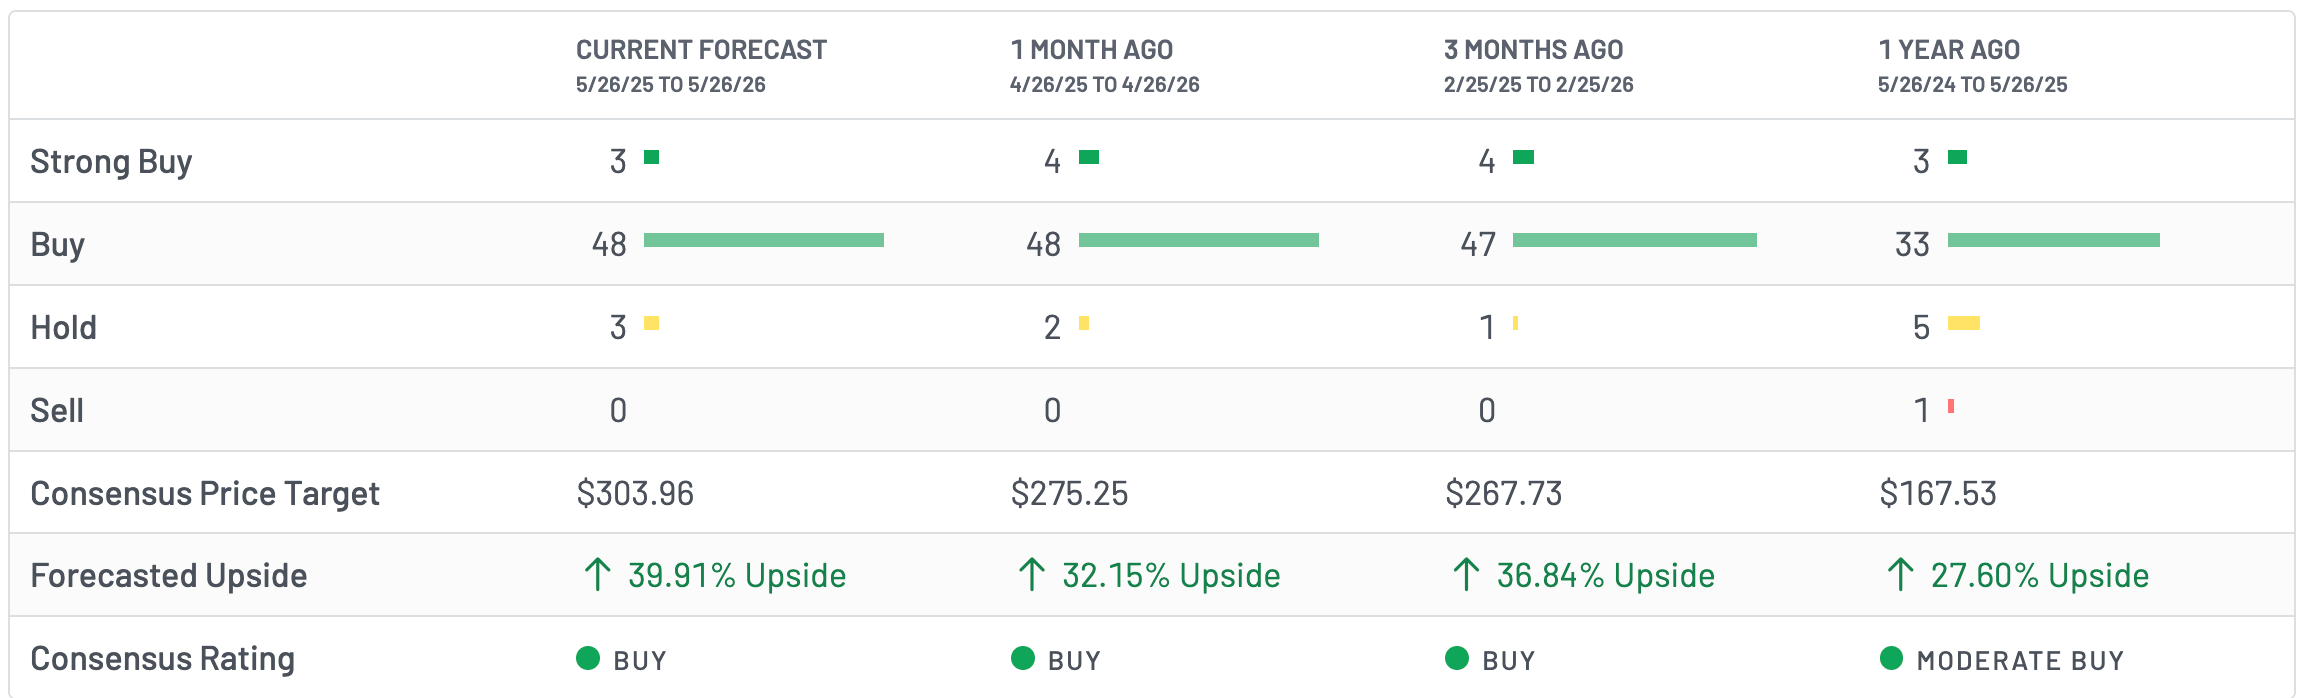Image resolution: width=2302 pixels, height=698 pixels.
Task: Click the 39.91% Upside value
Action: pyautogui.click(x=737, y=575)
